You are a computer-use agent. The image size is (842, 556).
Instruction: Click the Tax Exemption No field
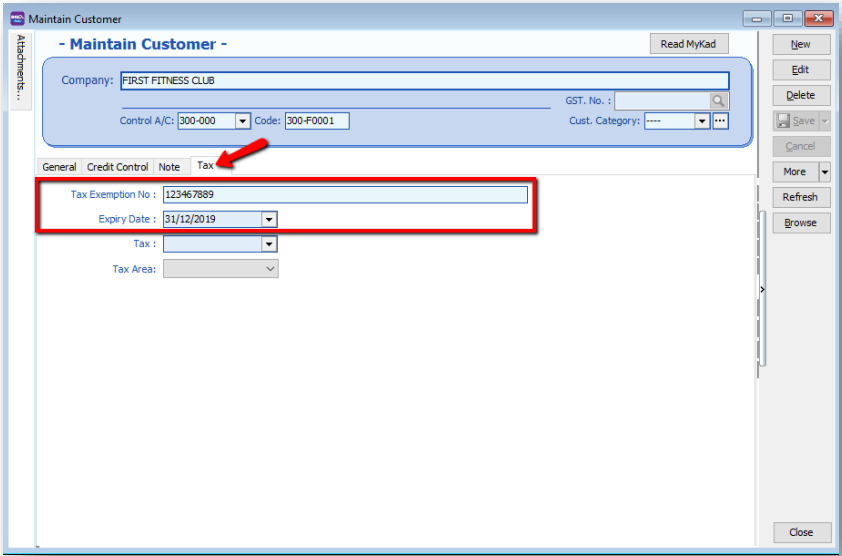tap(344, 195)
